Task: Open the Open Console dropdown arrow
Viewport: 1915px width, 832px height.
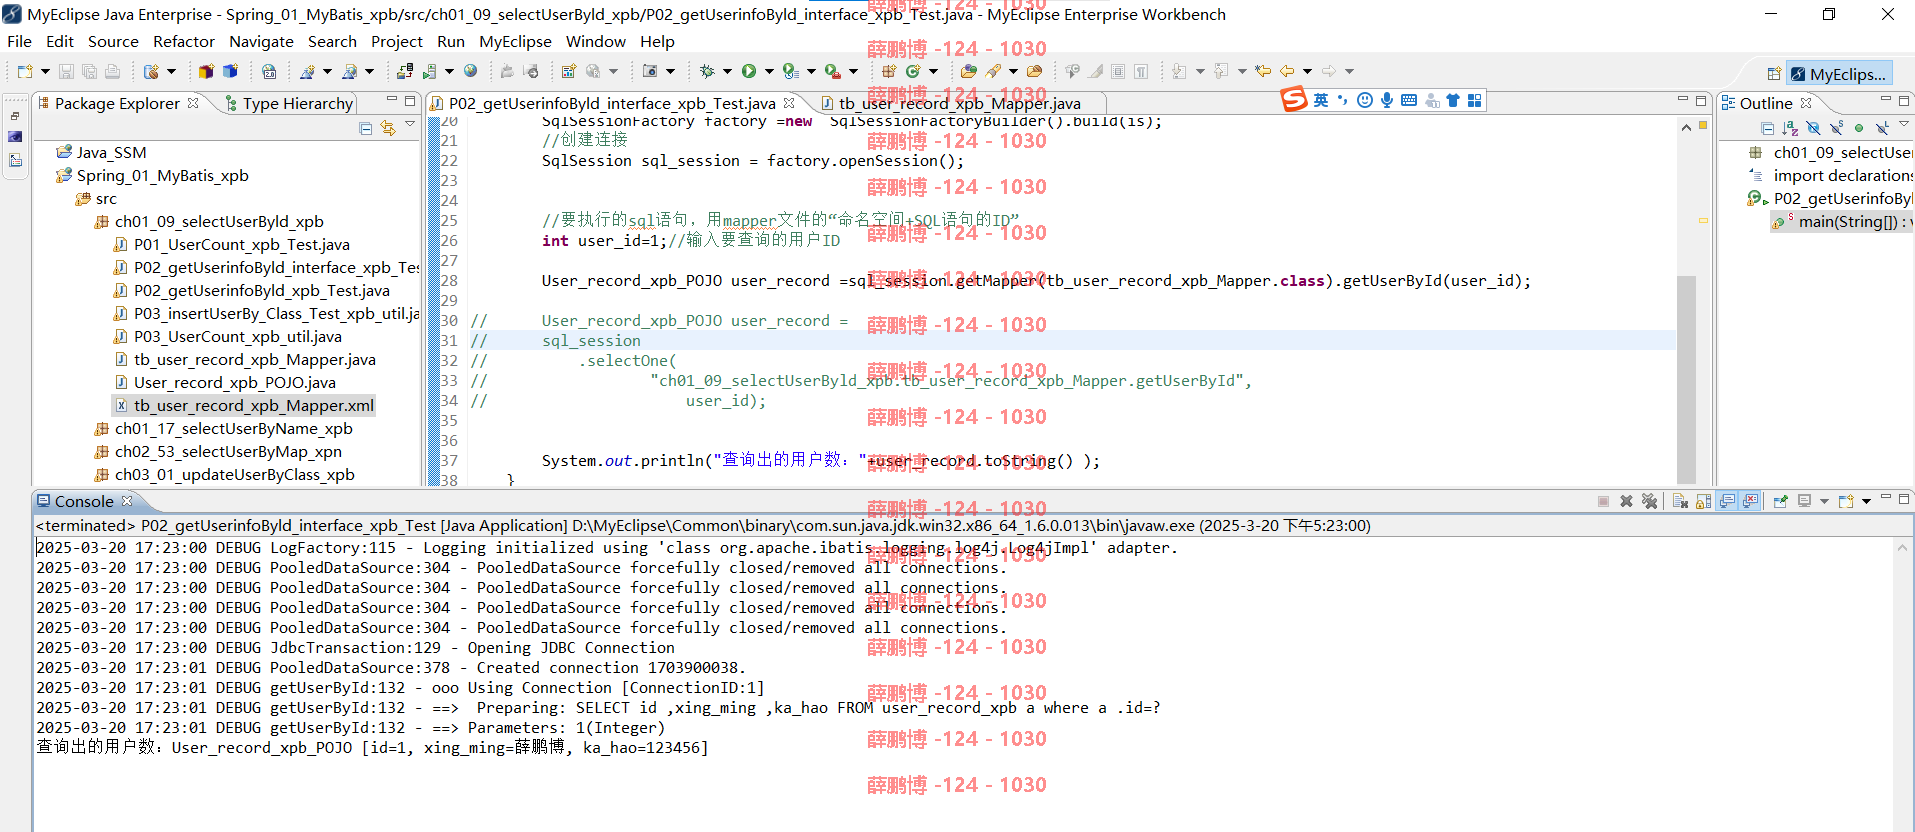Action: tap(1866, 501)
